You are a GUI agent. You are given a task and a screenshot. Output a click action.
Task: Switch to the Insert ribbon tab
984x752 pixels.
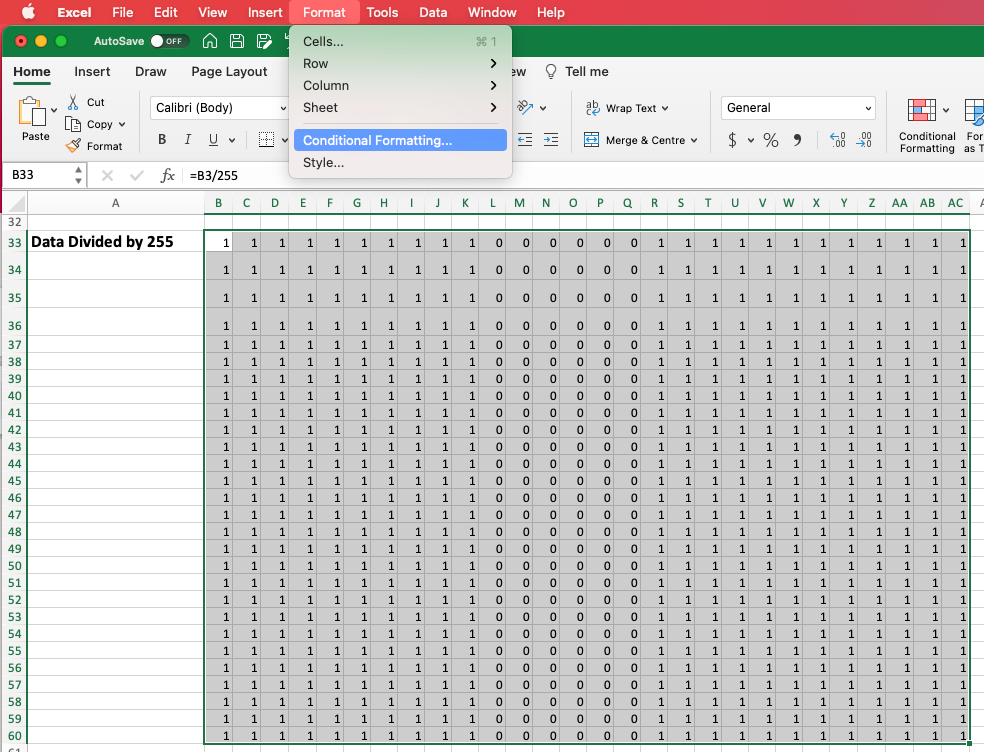[92, 72]
